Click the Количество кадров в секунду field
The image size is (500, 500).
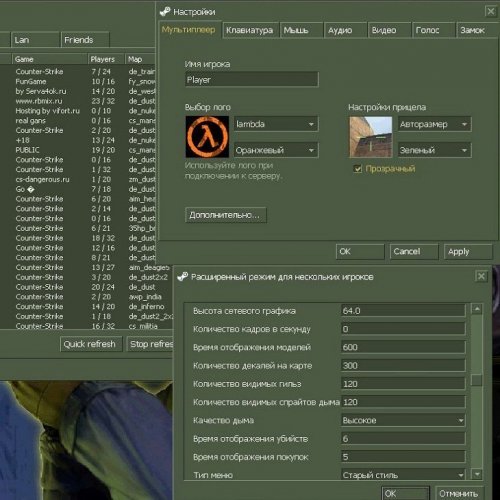click(x=403, y=329)
